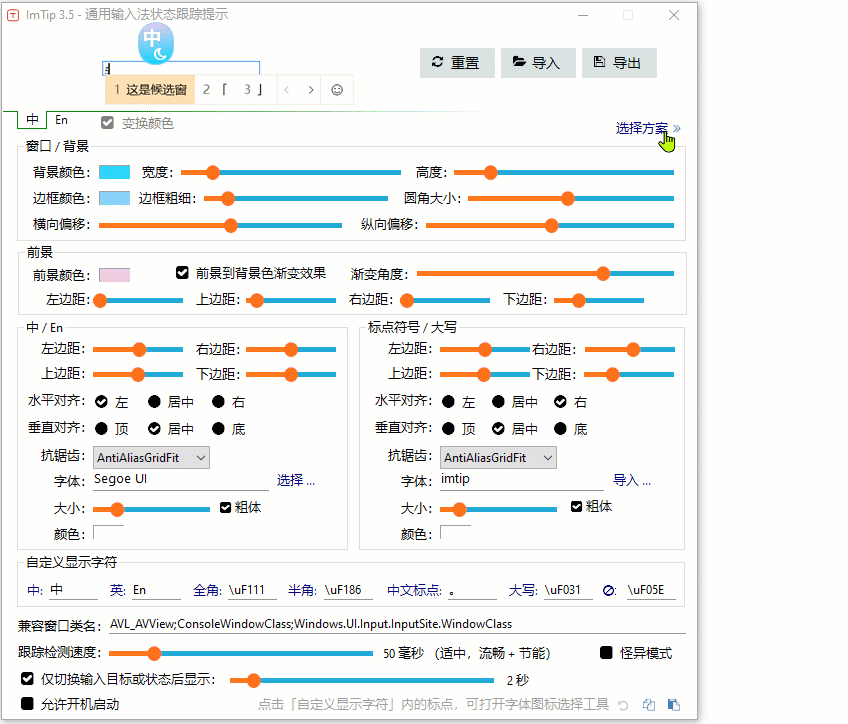
Task: Click the 跟踪检测速度 slider handle
Action: pyautogui.click(x=155, y=654)
